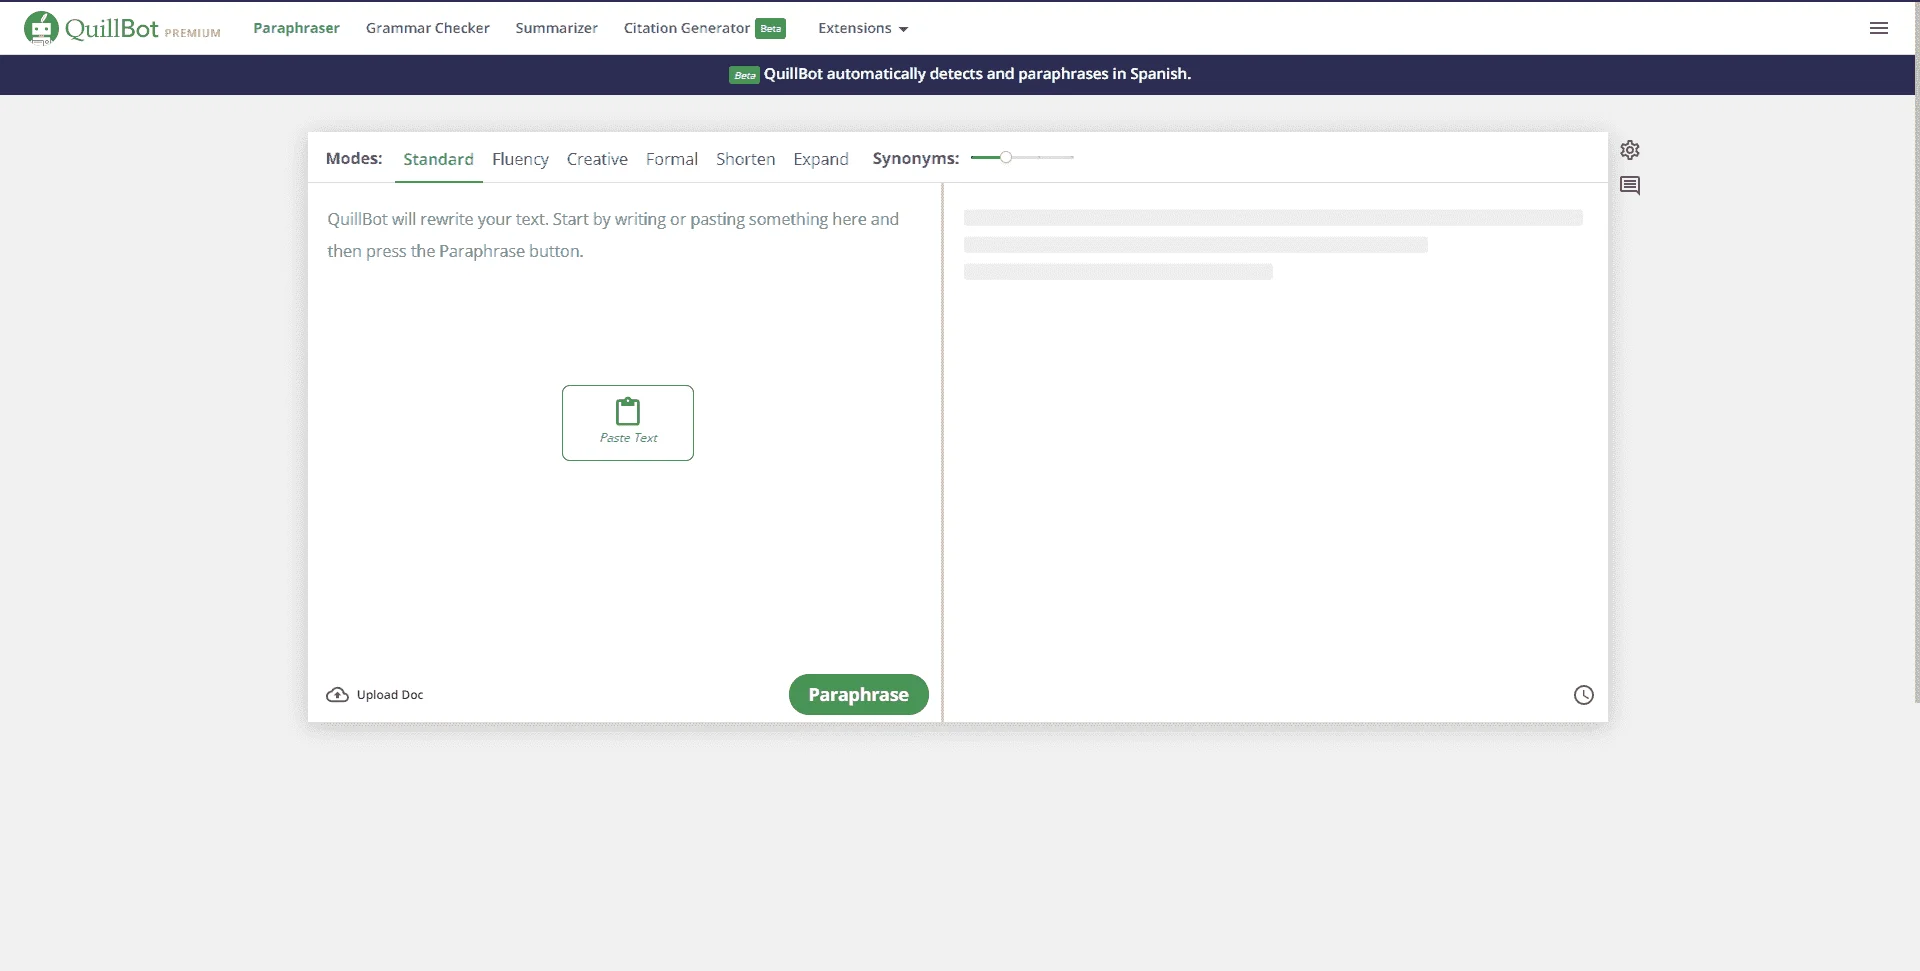Screen dimensions: 1920x971
Task: Open the feedback comment icon
Action: click(1630, 186)
